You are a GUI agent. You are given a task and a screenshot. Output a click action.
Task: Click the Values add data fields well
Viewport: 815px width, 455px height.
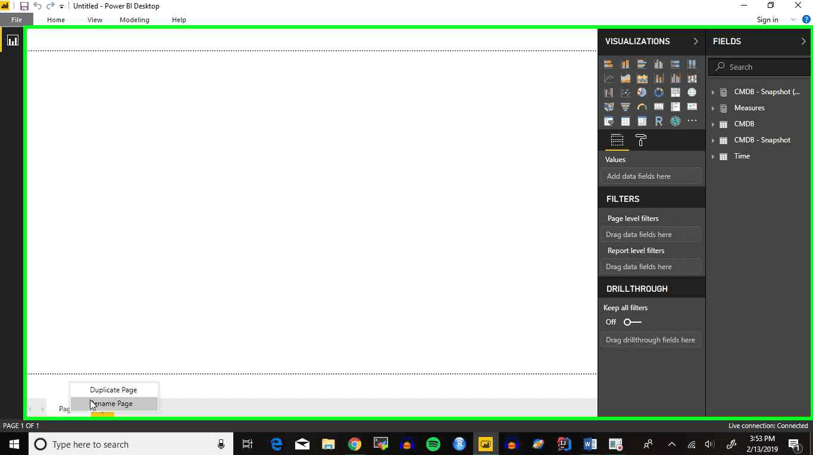tap(651, 176)
